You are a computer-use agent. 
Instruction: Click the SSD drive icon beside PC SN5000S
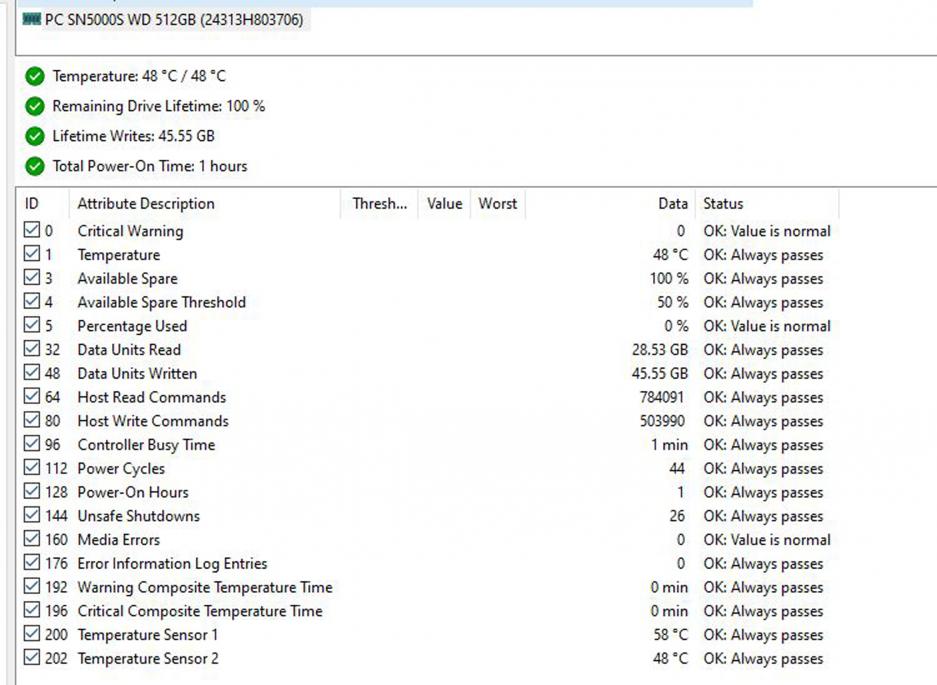[x=31, y=20]
